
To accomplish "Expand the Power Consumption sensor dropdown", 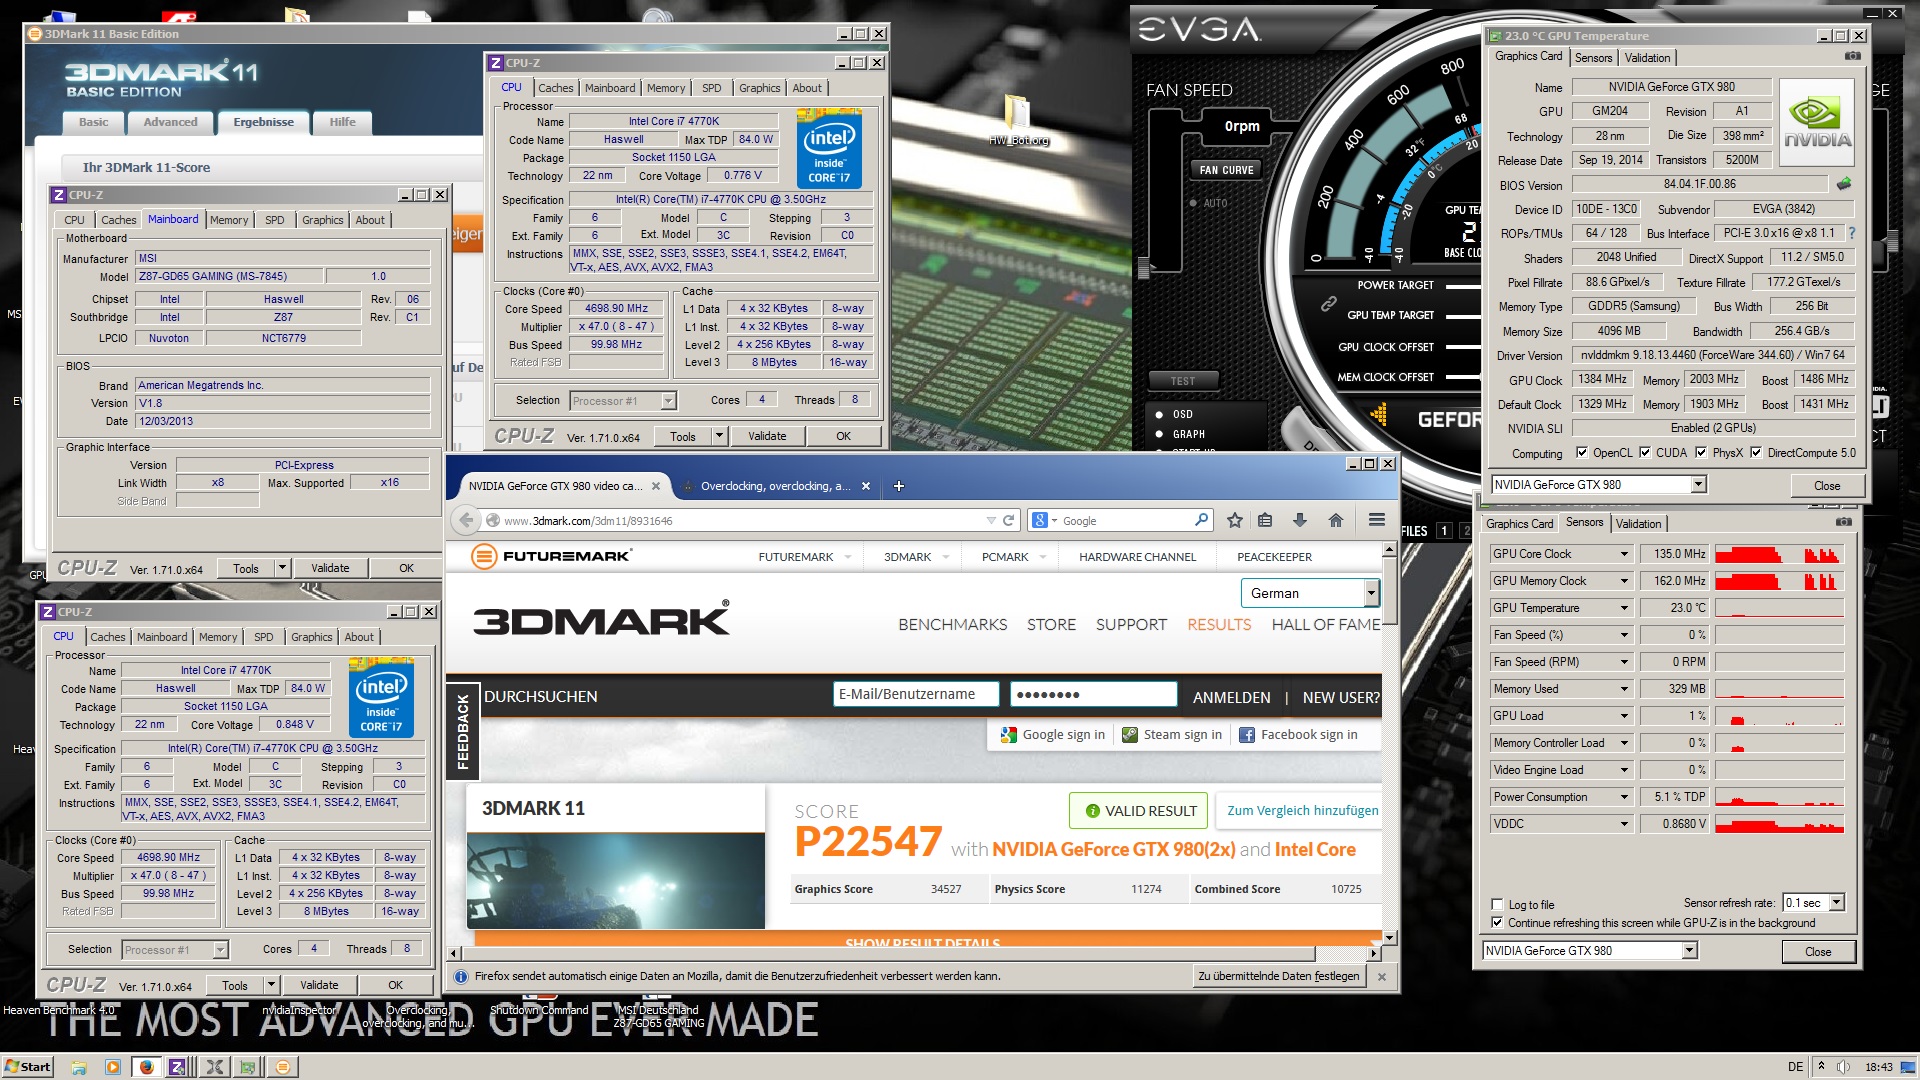I will click(1623, 797).
